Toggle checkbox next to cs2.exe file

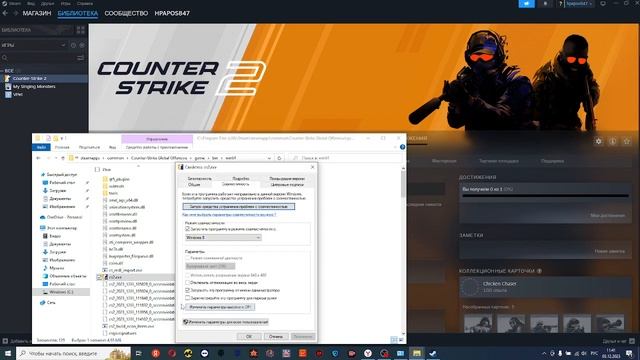(100, 277)
